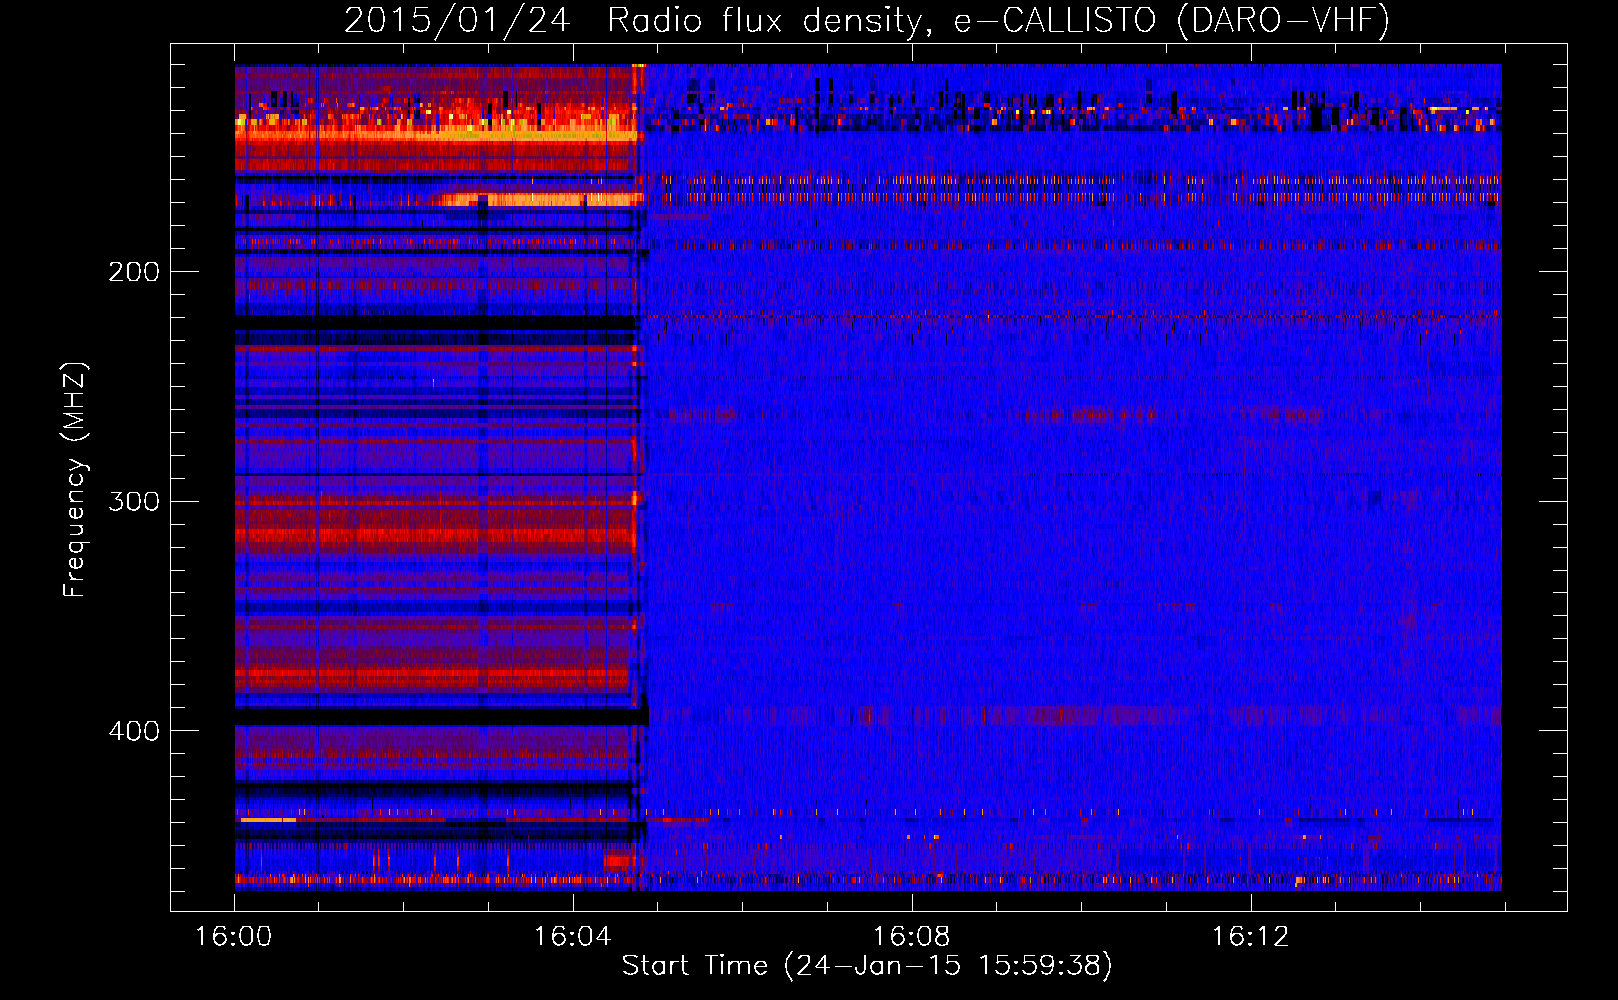Viewport: 1618px width, 1000px height.
Task: Click the "300" frequency tick label
Action: point(134,501)
